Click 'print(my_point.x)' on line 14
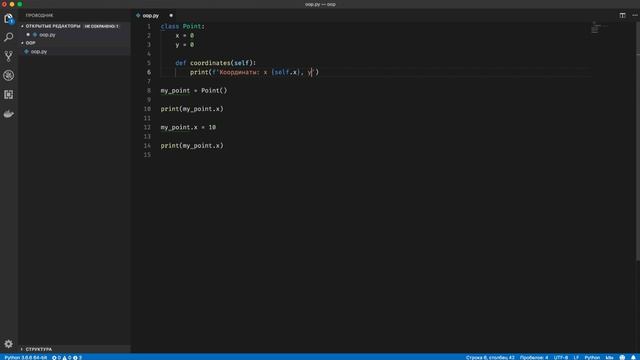 pos(192,146)
